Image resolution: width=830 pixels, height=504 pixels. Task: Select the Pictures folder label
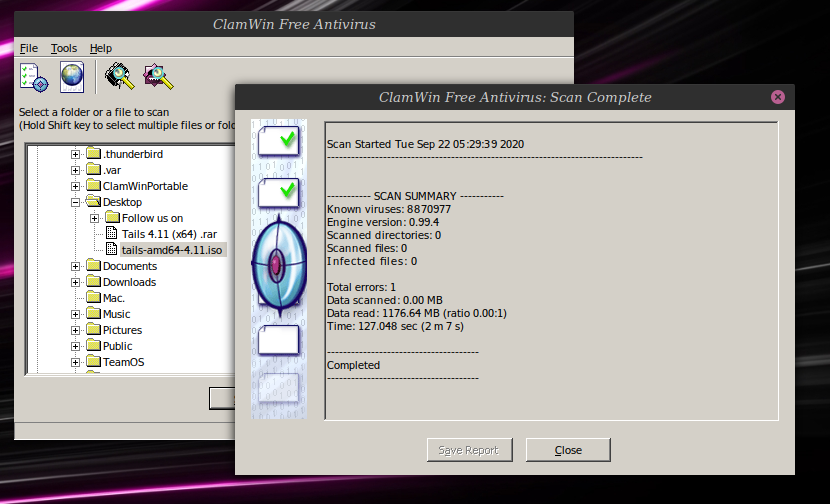point(122,330)
